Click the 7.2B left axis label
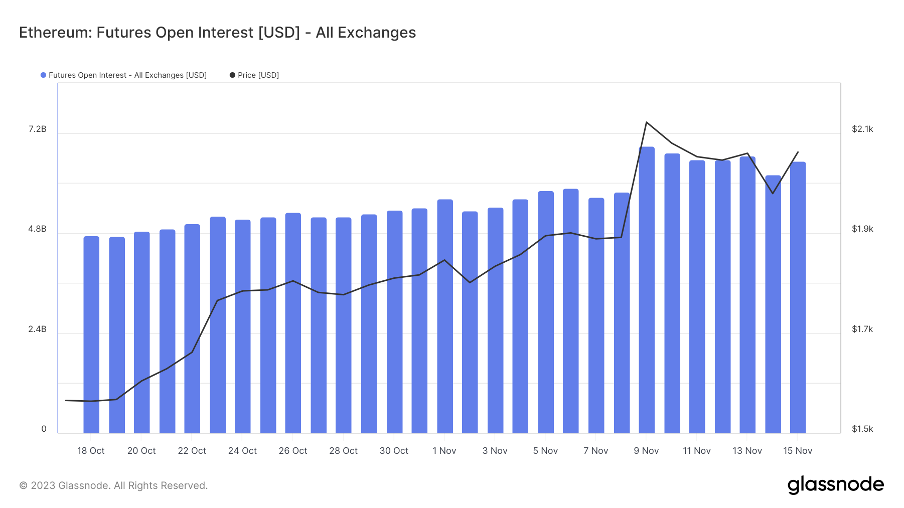 (37, 131)
